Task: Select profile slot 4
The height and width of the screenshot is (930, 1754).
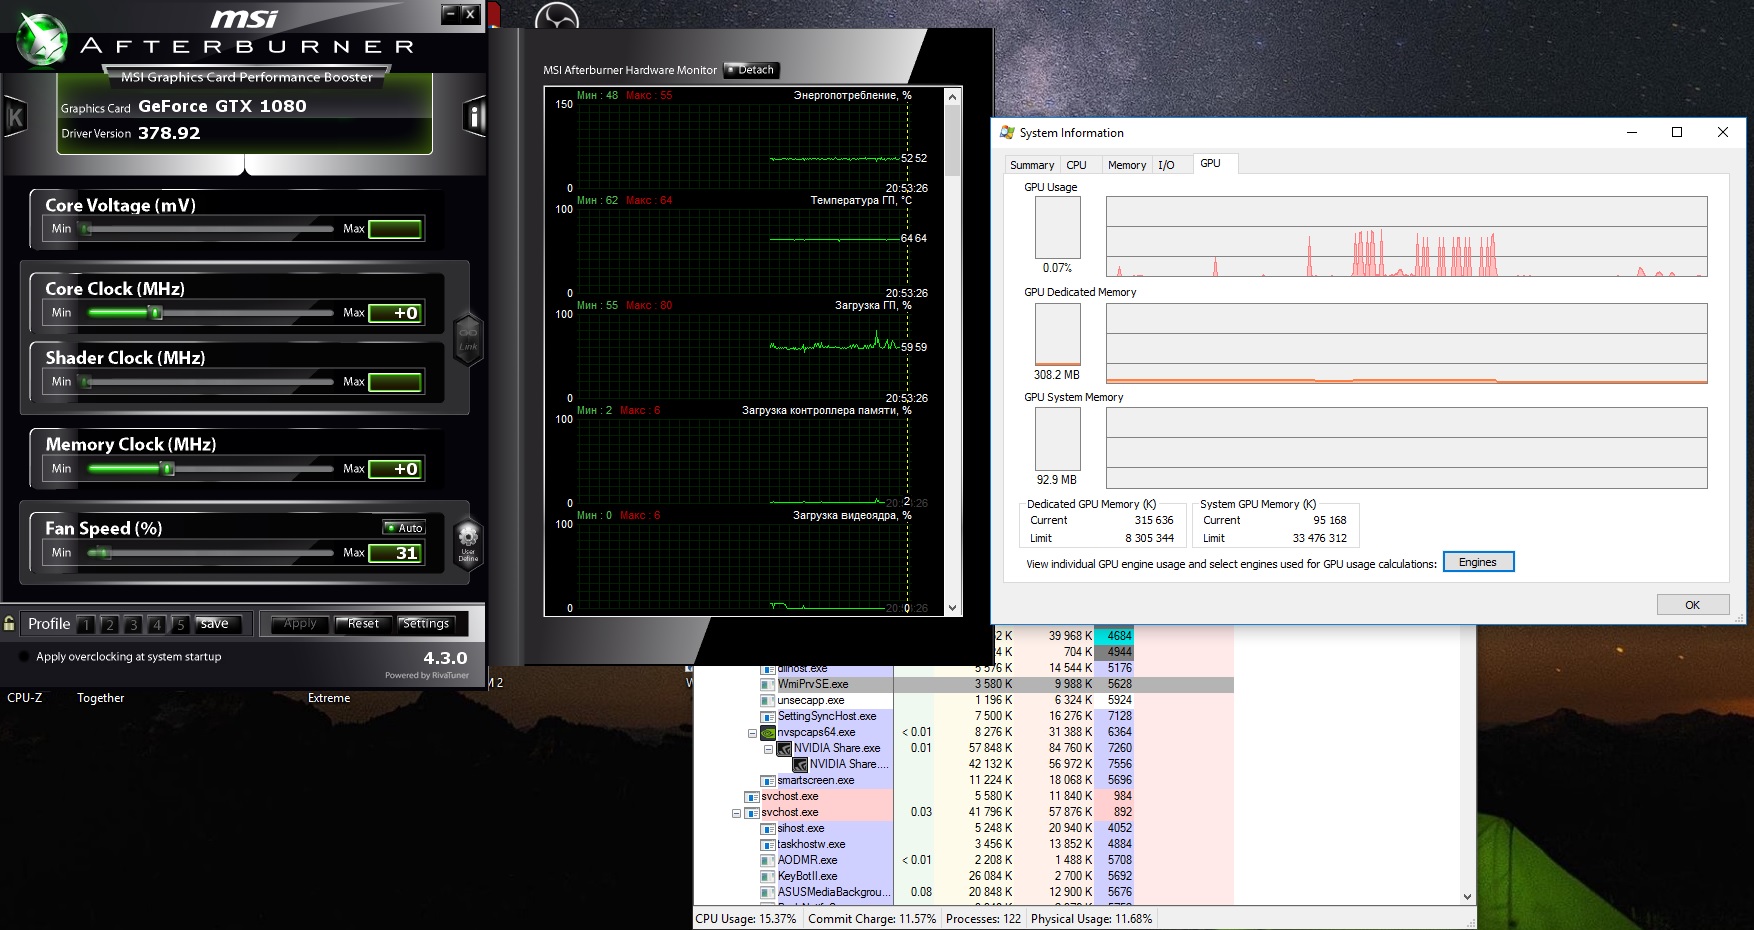Action: pos(156,625)
